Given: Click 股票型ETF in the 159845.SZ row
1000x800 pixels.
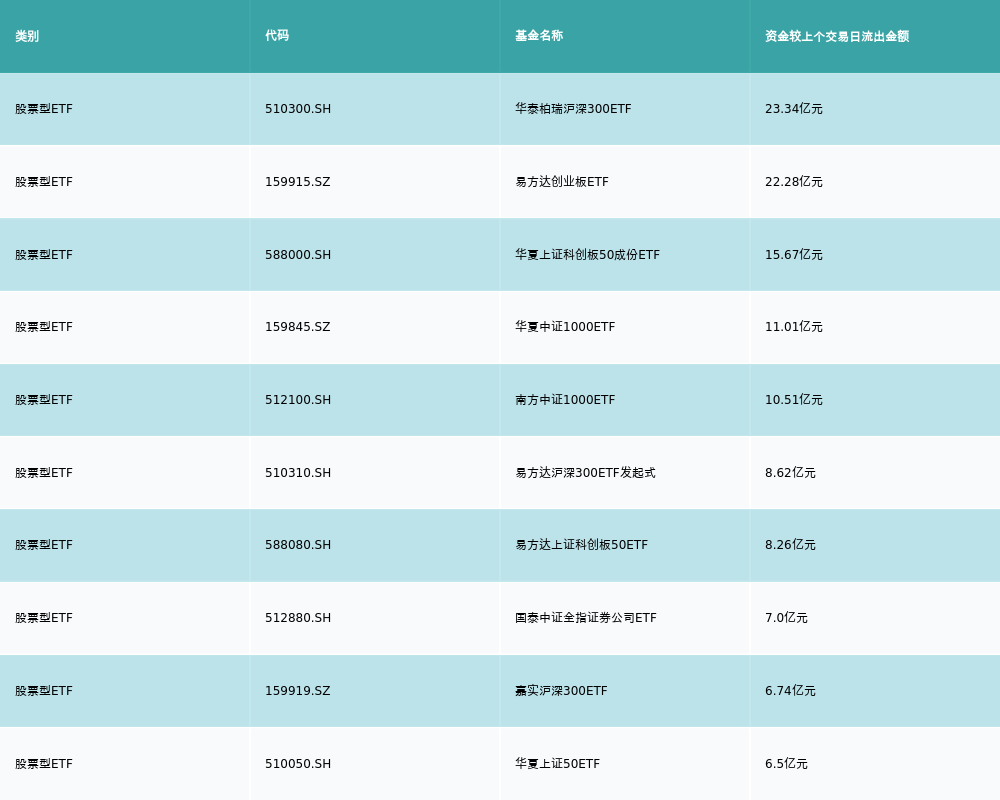Looking at the screenshot, I should tap(44, 327).
